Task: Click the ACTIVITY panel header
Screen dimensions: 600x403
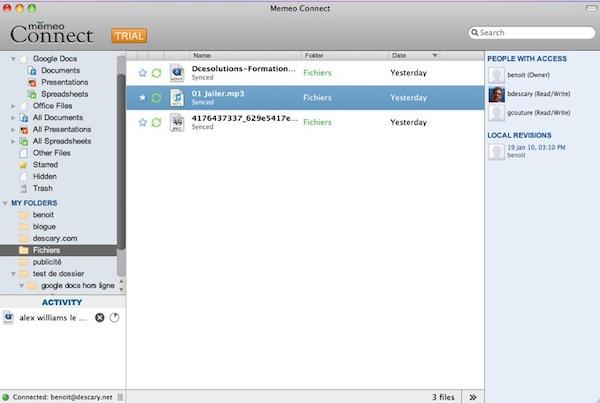Action: pos(62,302)
